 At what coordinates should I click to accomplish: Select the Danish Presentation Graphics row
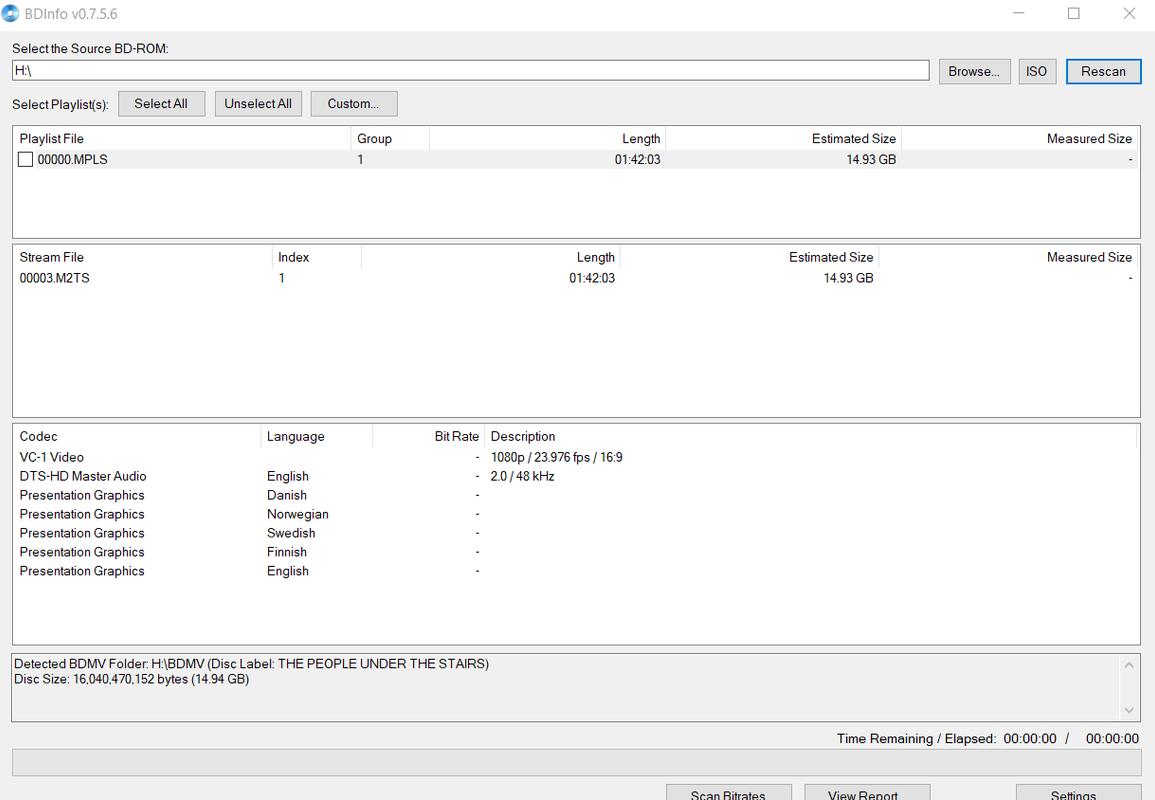576,495
